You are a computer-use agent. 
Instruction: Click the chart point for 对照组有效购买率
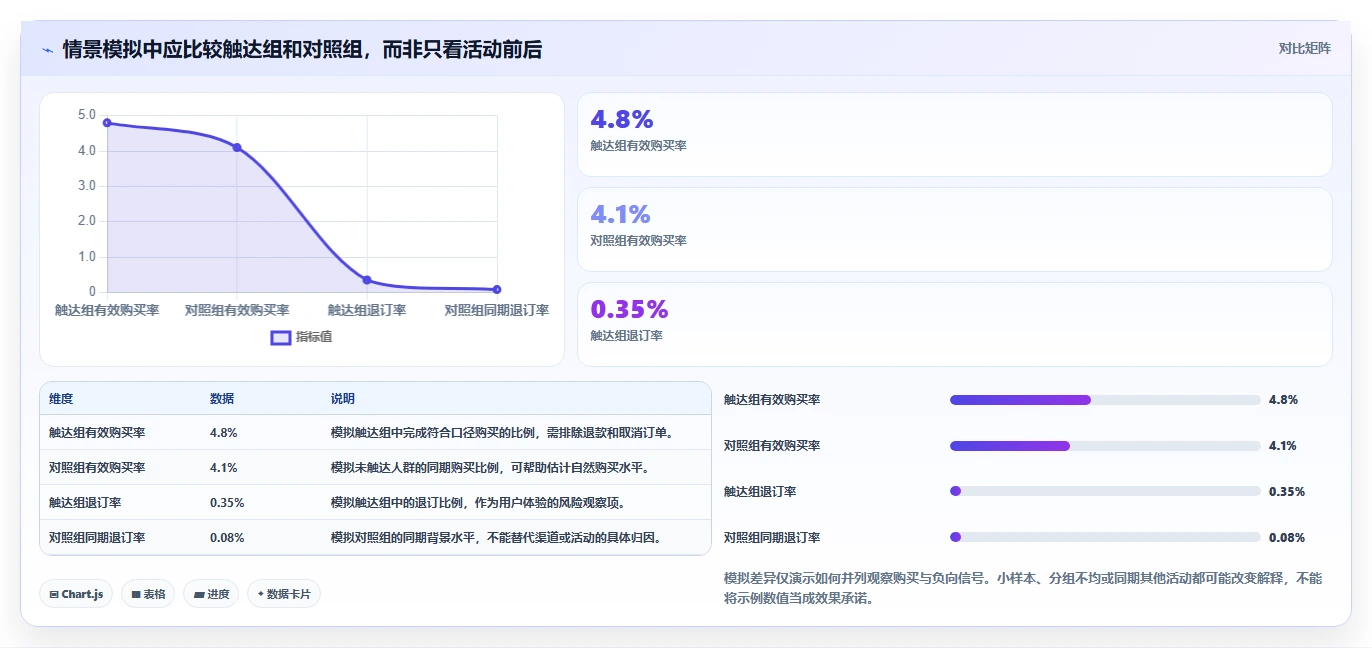(237, 147)
